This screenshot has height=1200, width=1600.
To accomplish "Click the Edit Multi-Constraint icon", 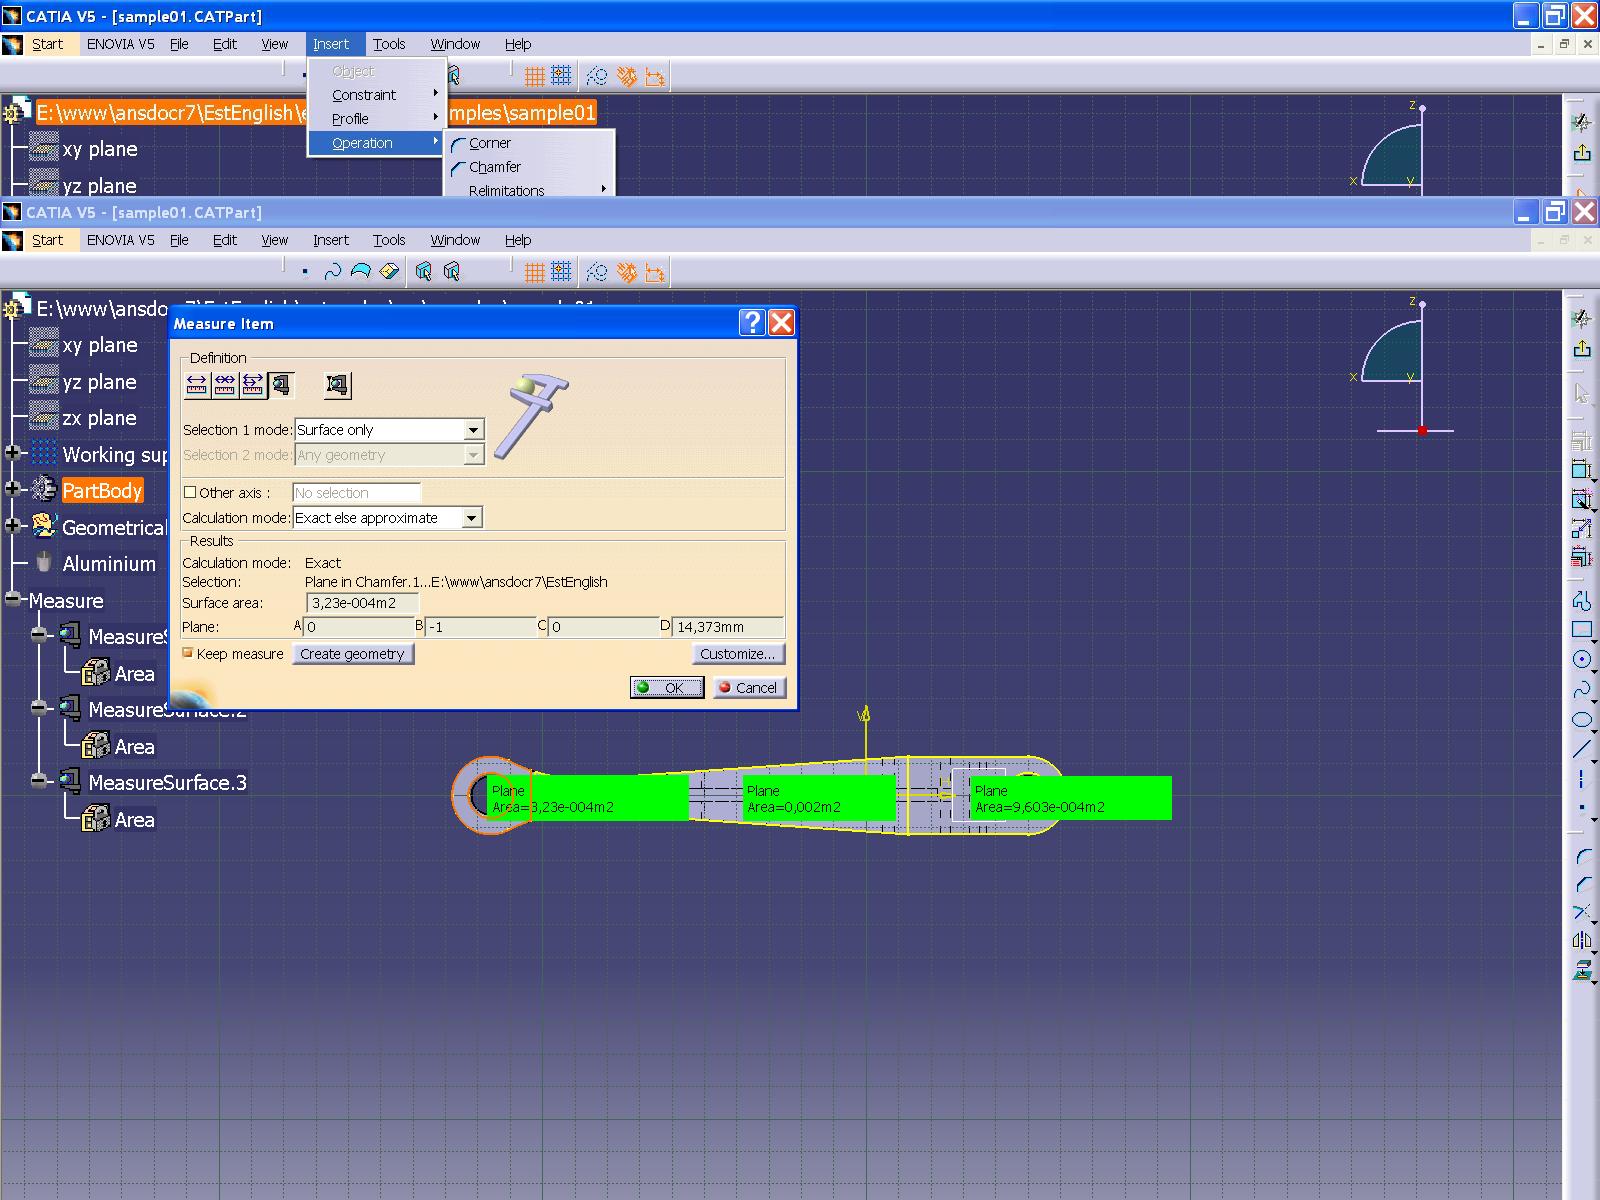I will 1581,557.
